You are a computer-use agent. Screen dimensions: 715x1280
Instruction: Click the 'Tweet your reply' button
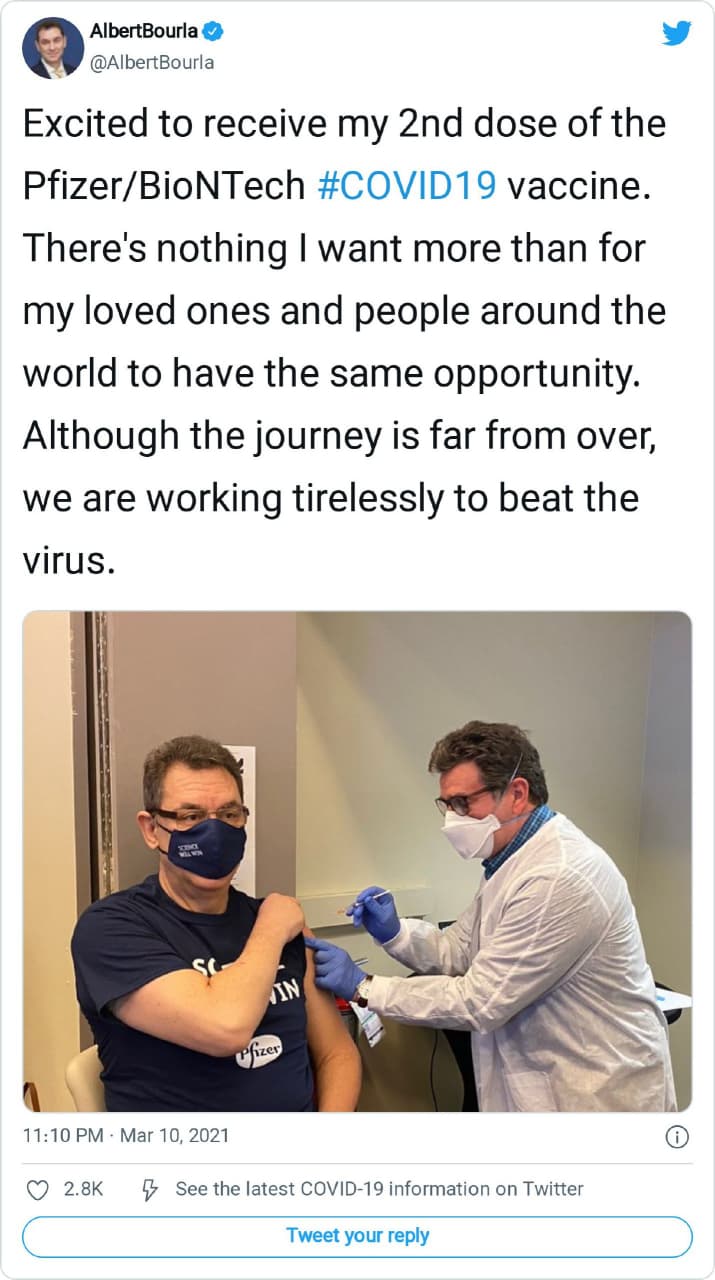(x=357, y=1236)
